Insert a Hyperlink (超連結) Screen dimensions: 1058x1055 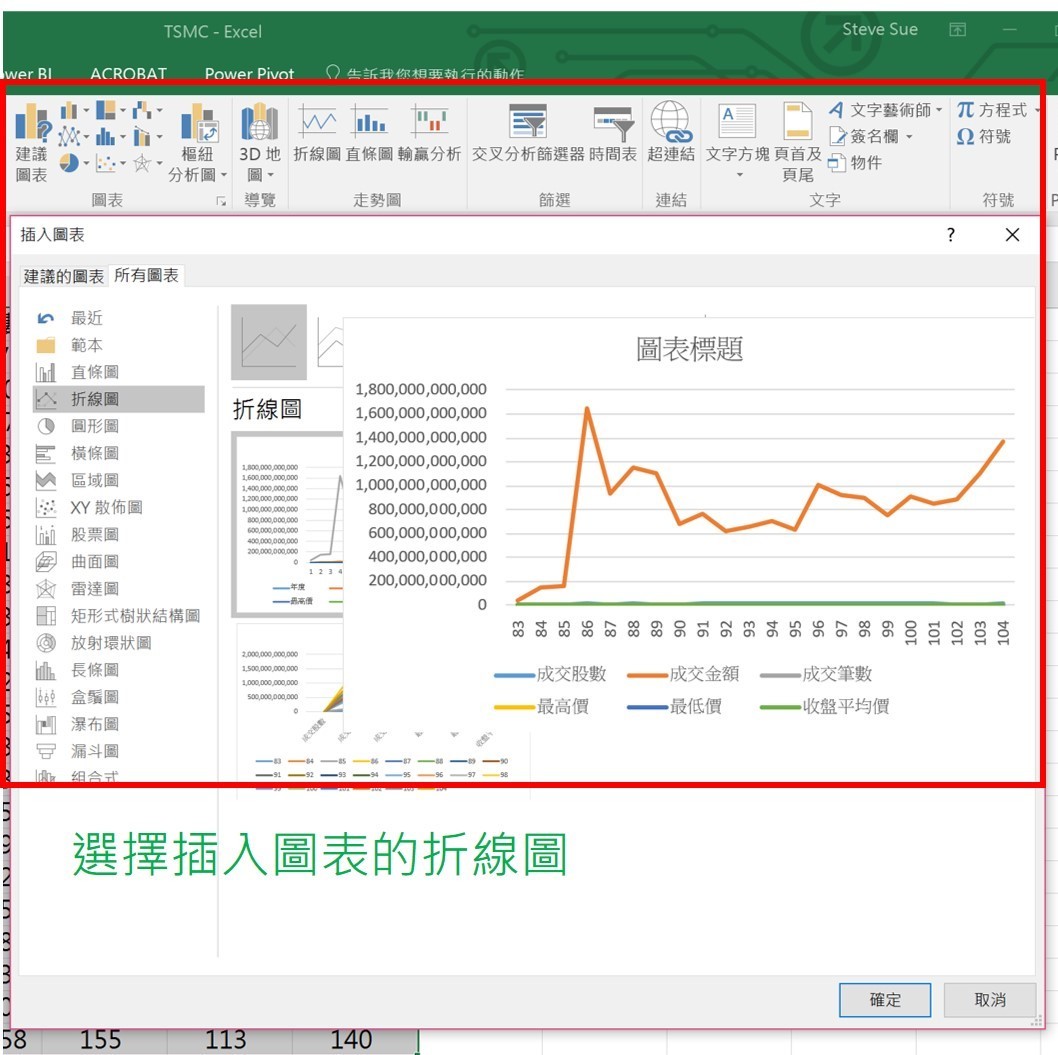670,133
